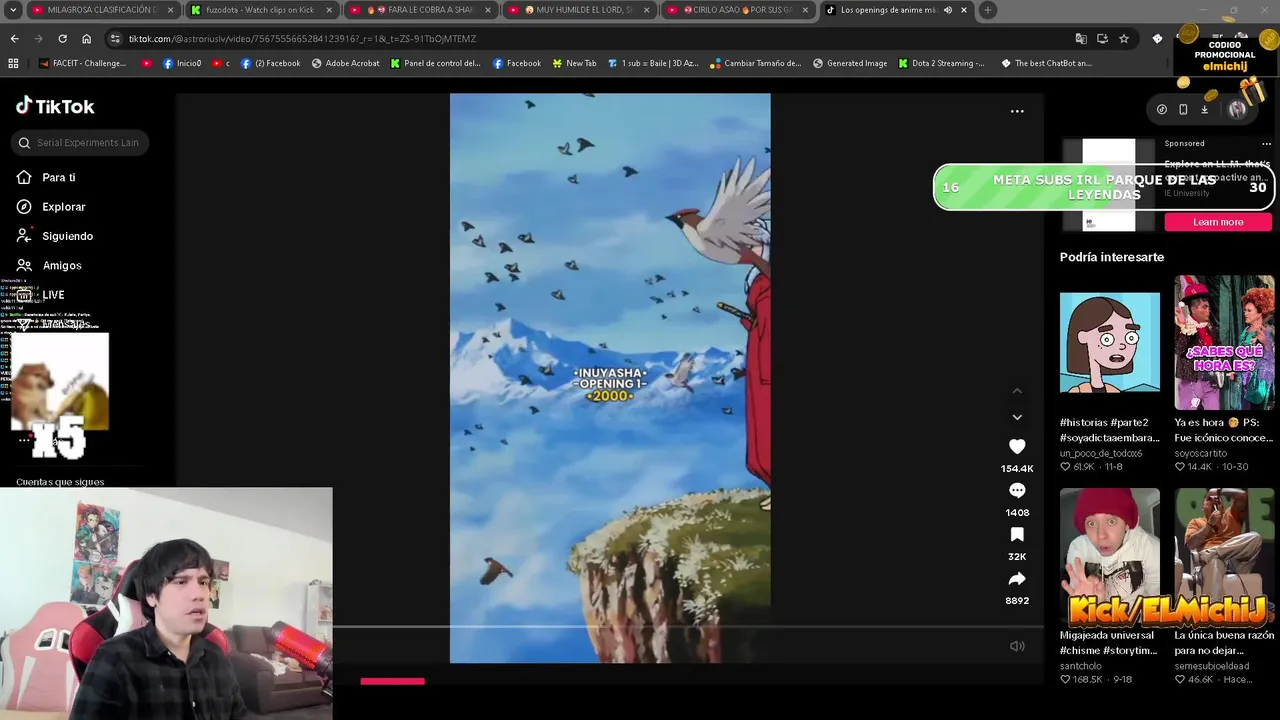Toggle video volume speaker icon
The image size is (1280, 720).
pyautogui.click(x=1017, y=646)
